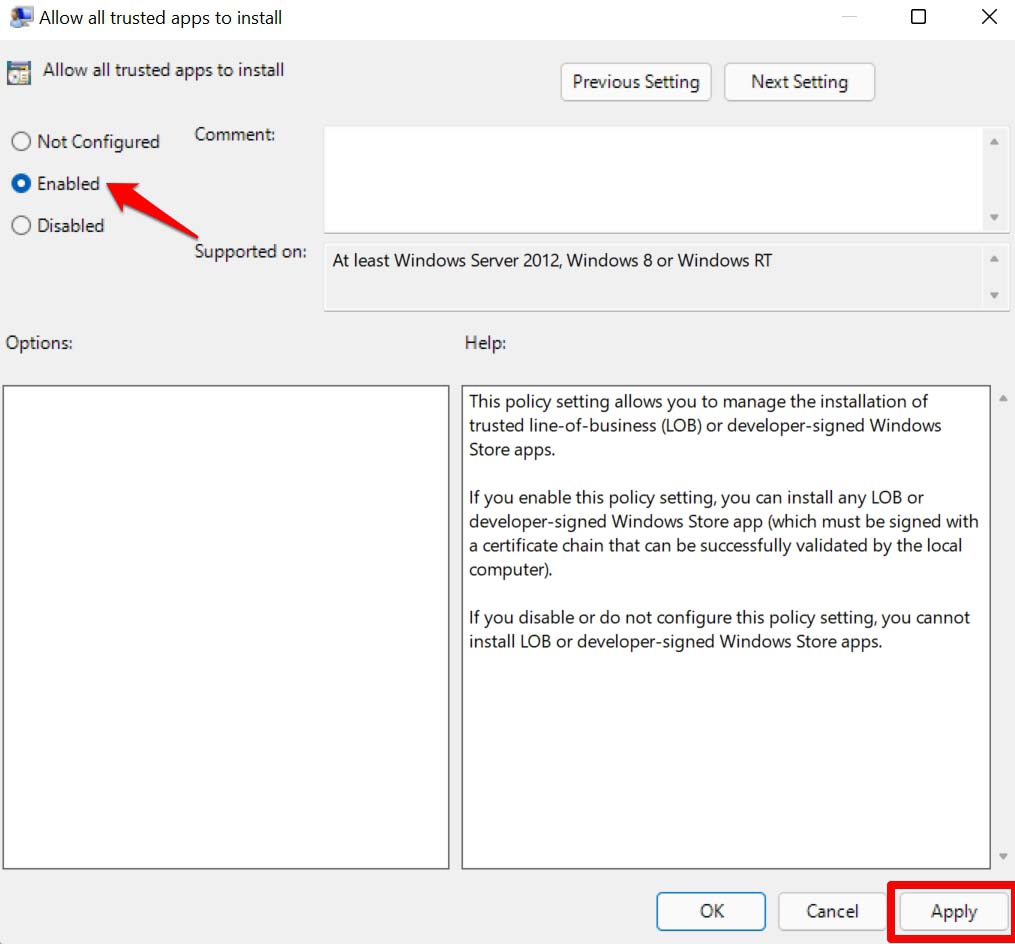This screenshot has height=944, width=1015.
Task: Discard changes with the Cancel button
Action: click(x=832, y=911)
